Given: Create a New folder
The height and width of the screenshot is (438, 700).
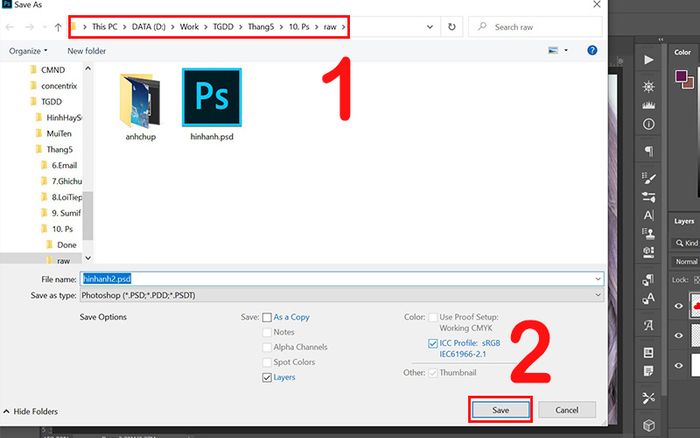Looking at the screenshot, I should tap(87, 51).
